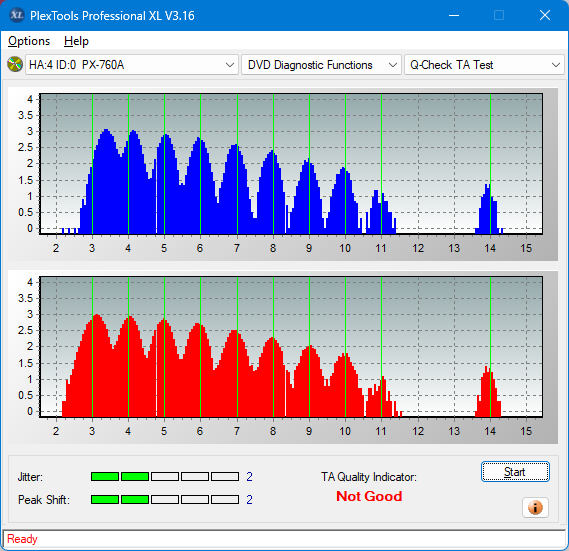Click the first green Jitter indicator segment

click(x=105, y=476)
